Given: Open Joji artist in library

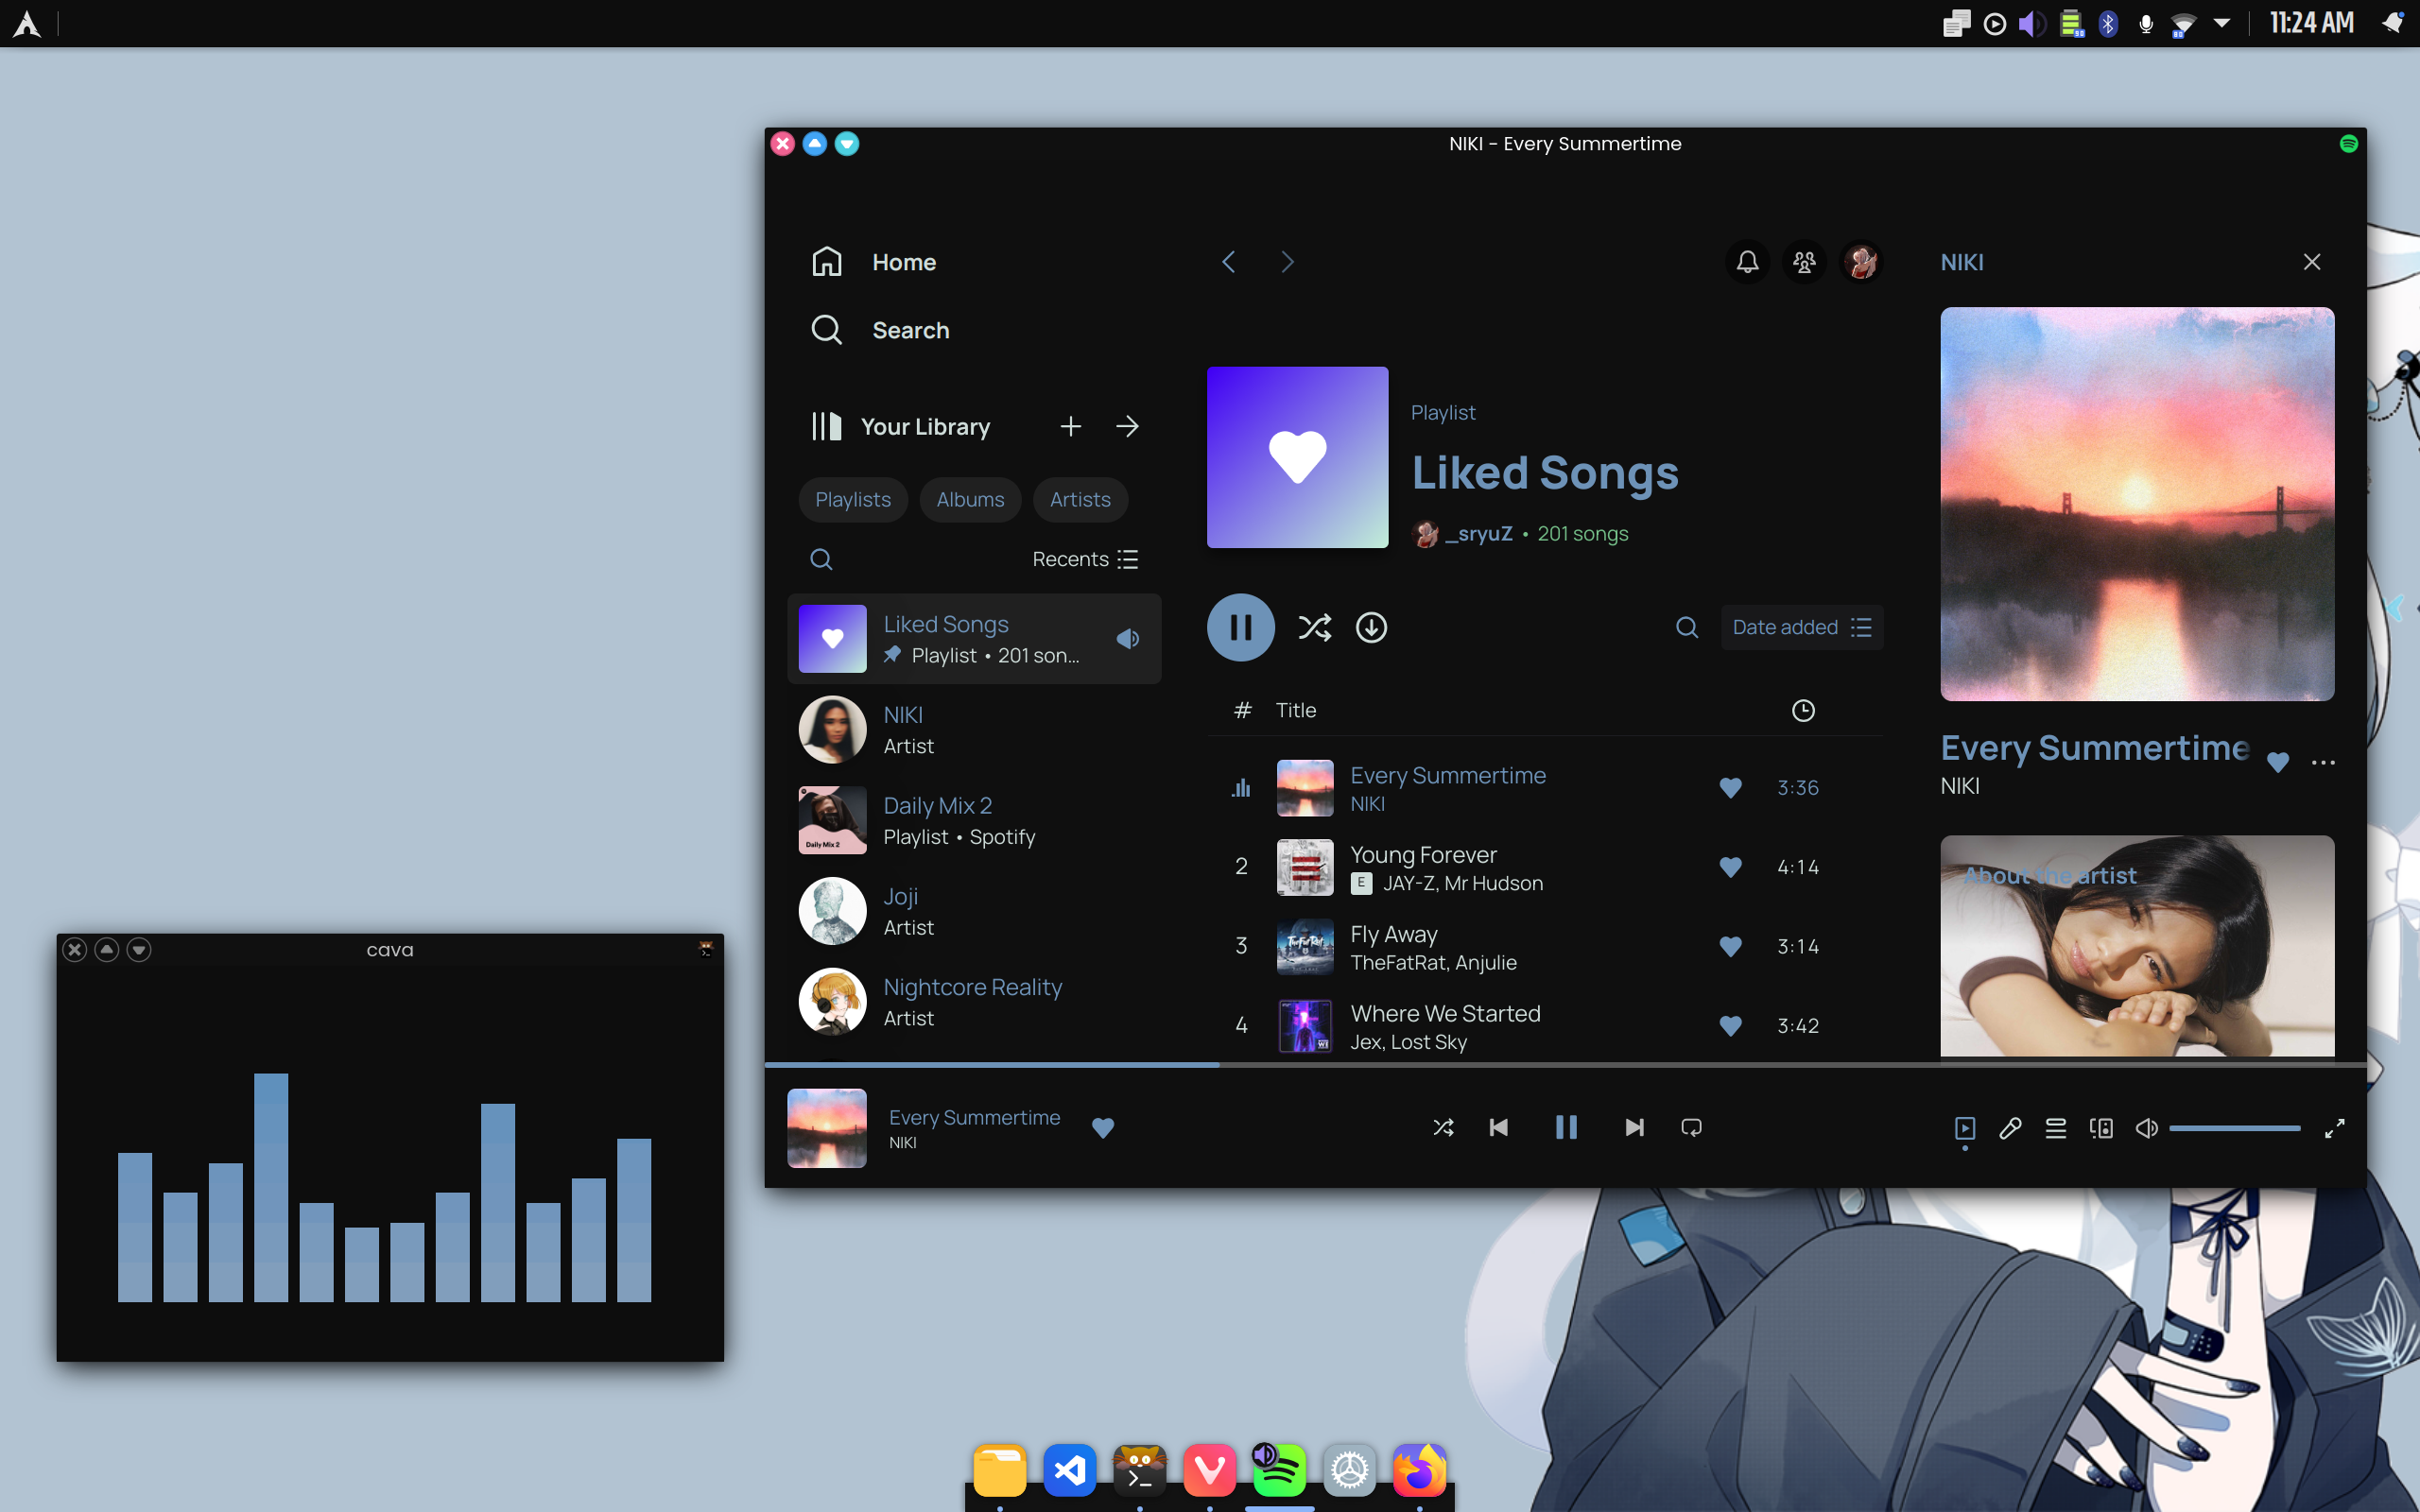Looking at the screenshot, I should pos(974,911).
